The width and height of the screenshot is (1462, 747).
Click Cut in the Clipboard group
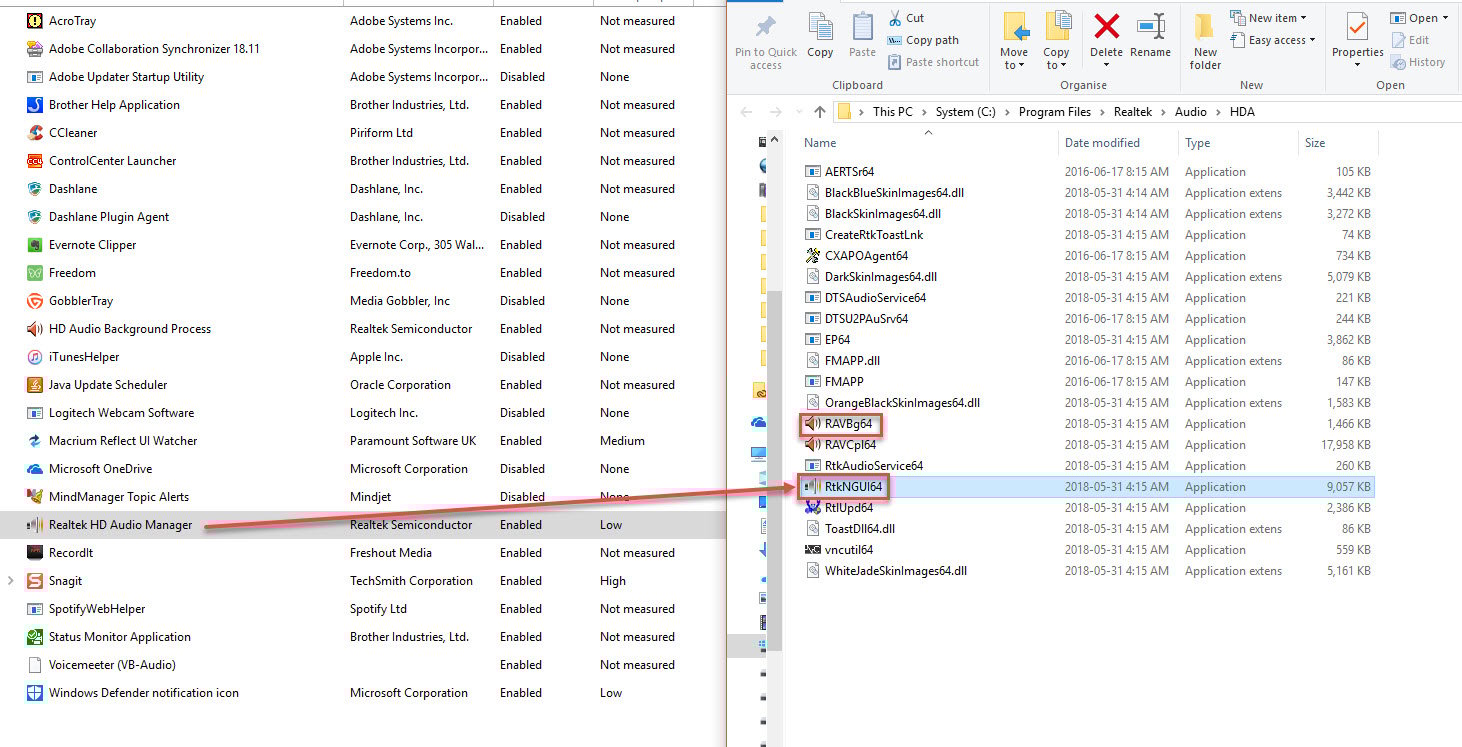pyautogui.click(x=906, y=18)
